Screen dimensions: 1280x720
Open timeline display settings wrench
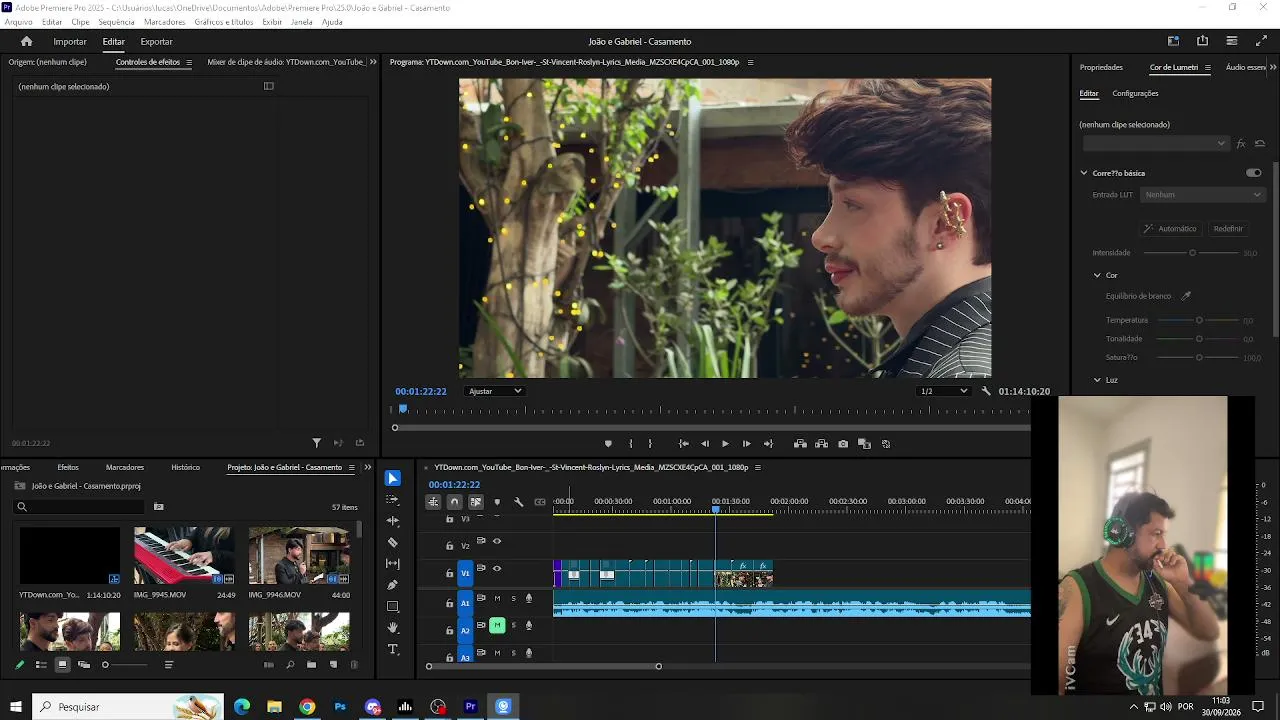(x=518, y=502)
